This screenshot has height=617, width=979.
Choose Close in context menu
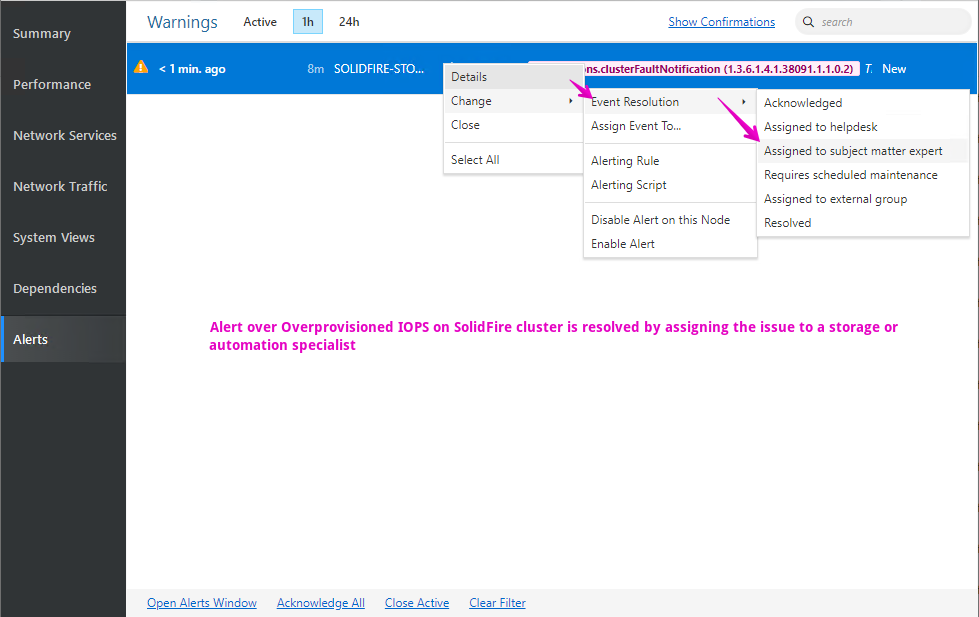[513, 125]
